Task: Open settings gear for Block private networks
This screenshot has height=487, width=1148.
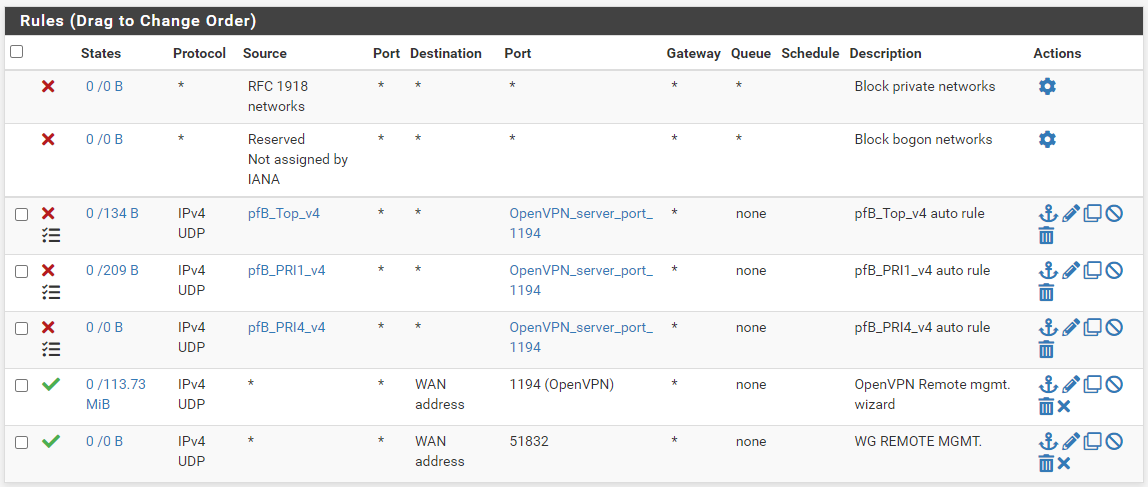Action: pyautogui.click(x=1047, y=86)
